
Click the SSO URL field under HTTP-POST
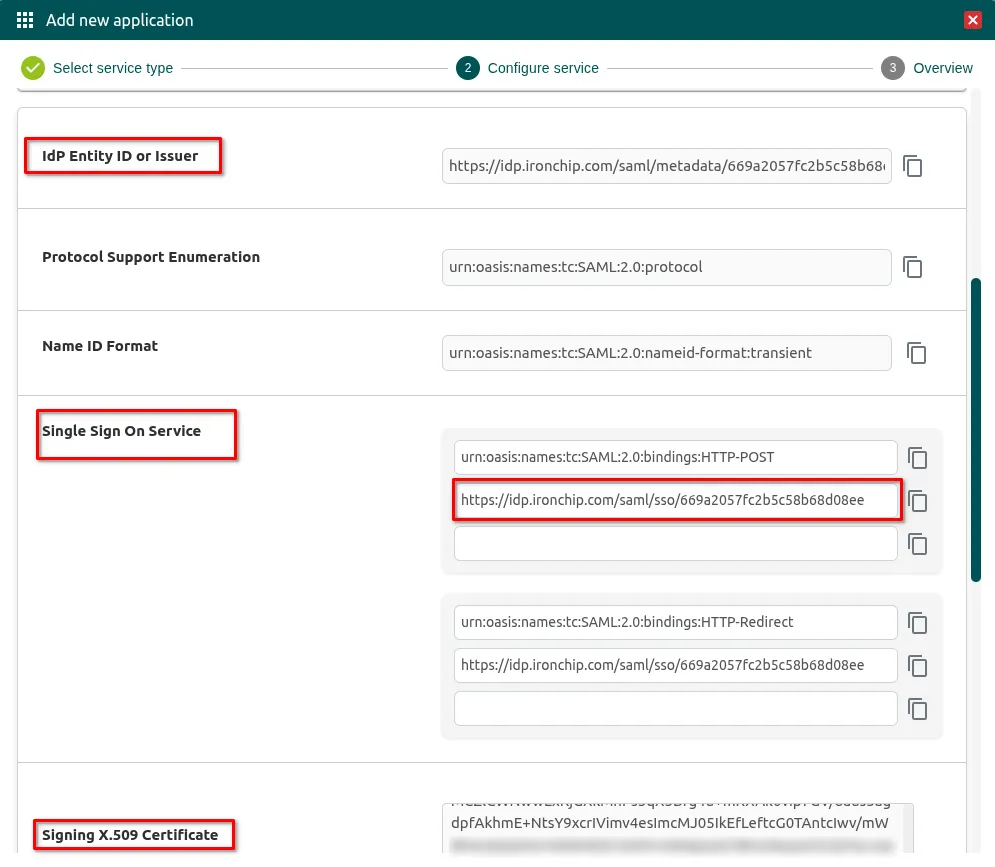(x=675, y=500)
